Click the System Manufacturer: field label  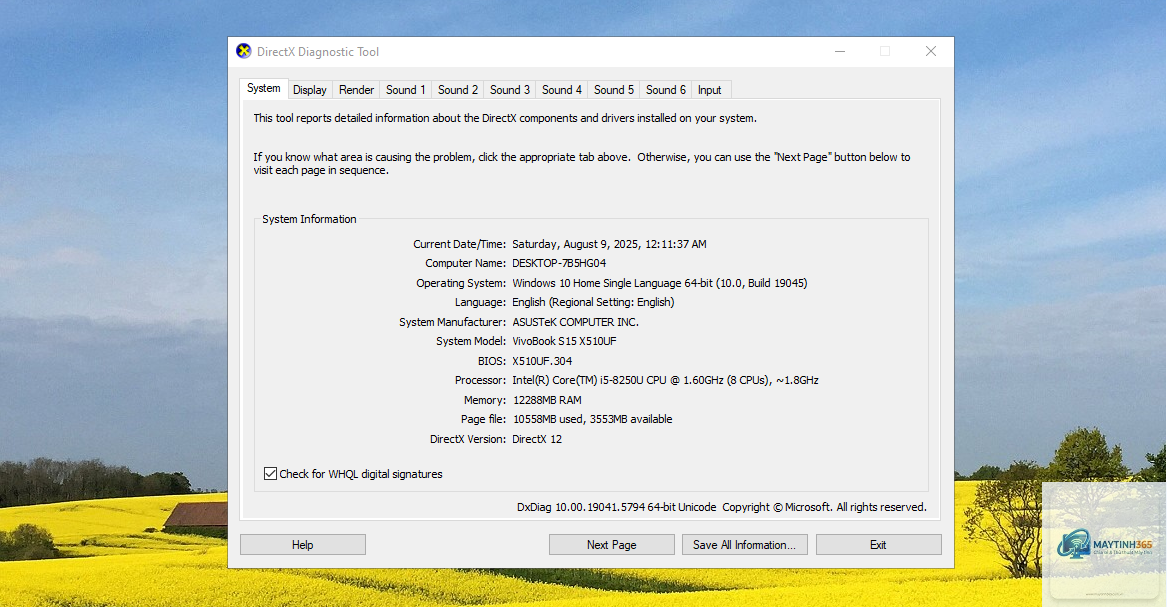tap(453, 322)
